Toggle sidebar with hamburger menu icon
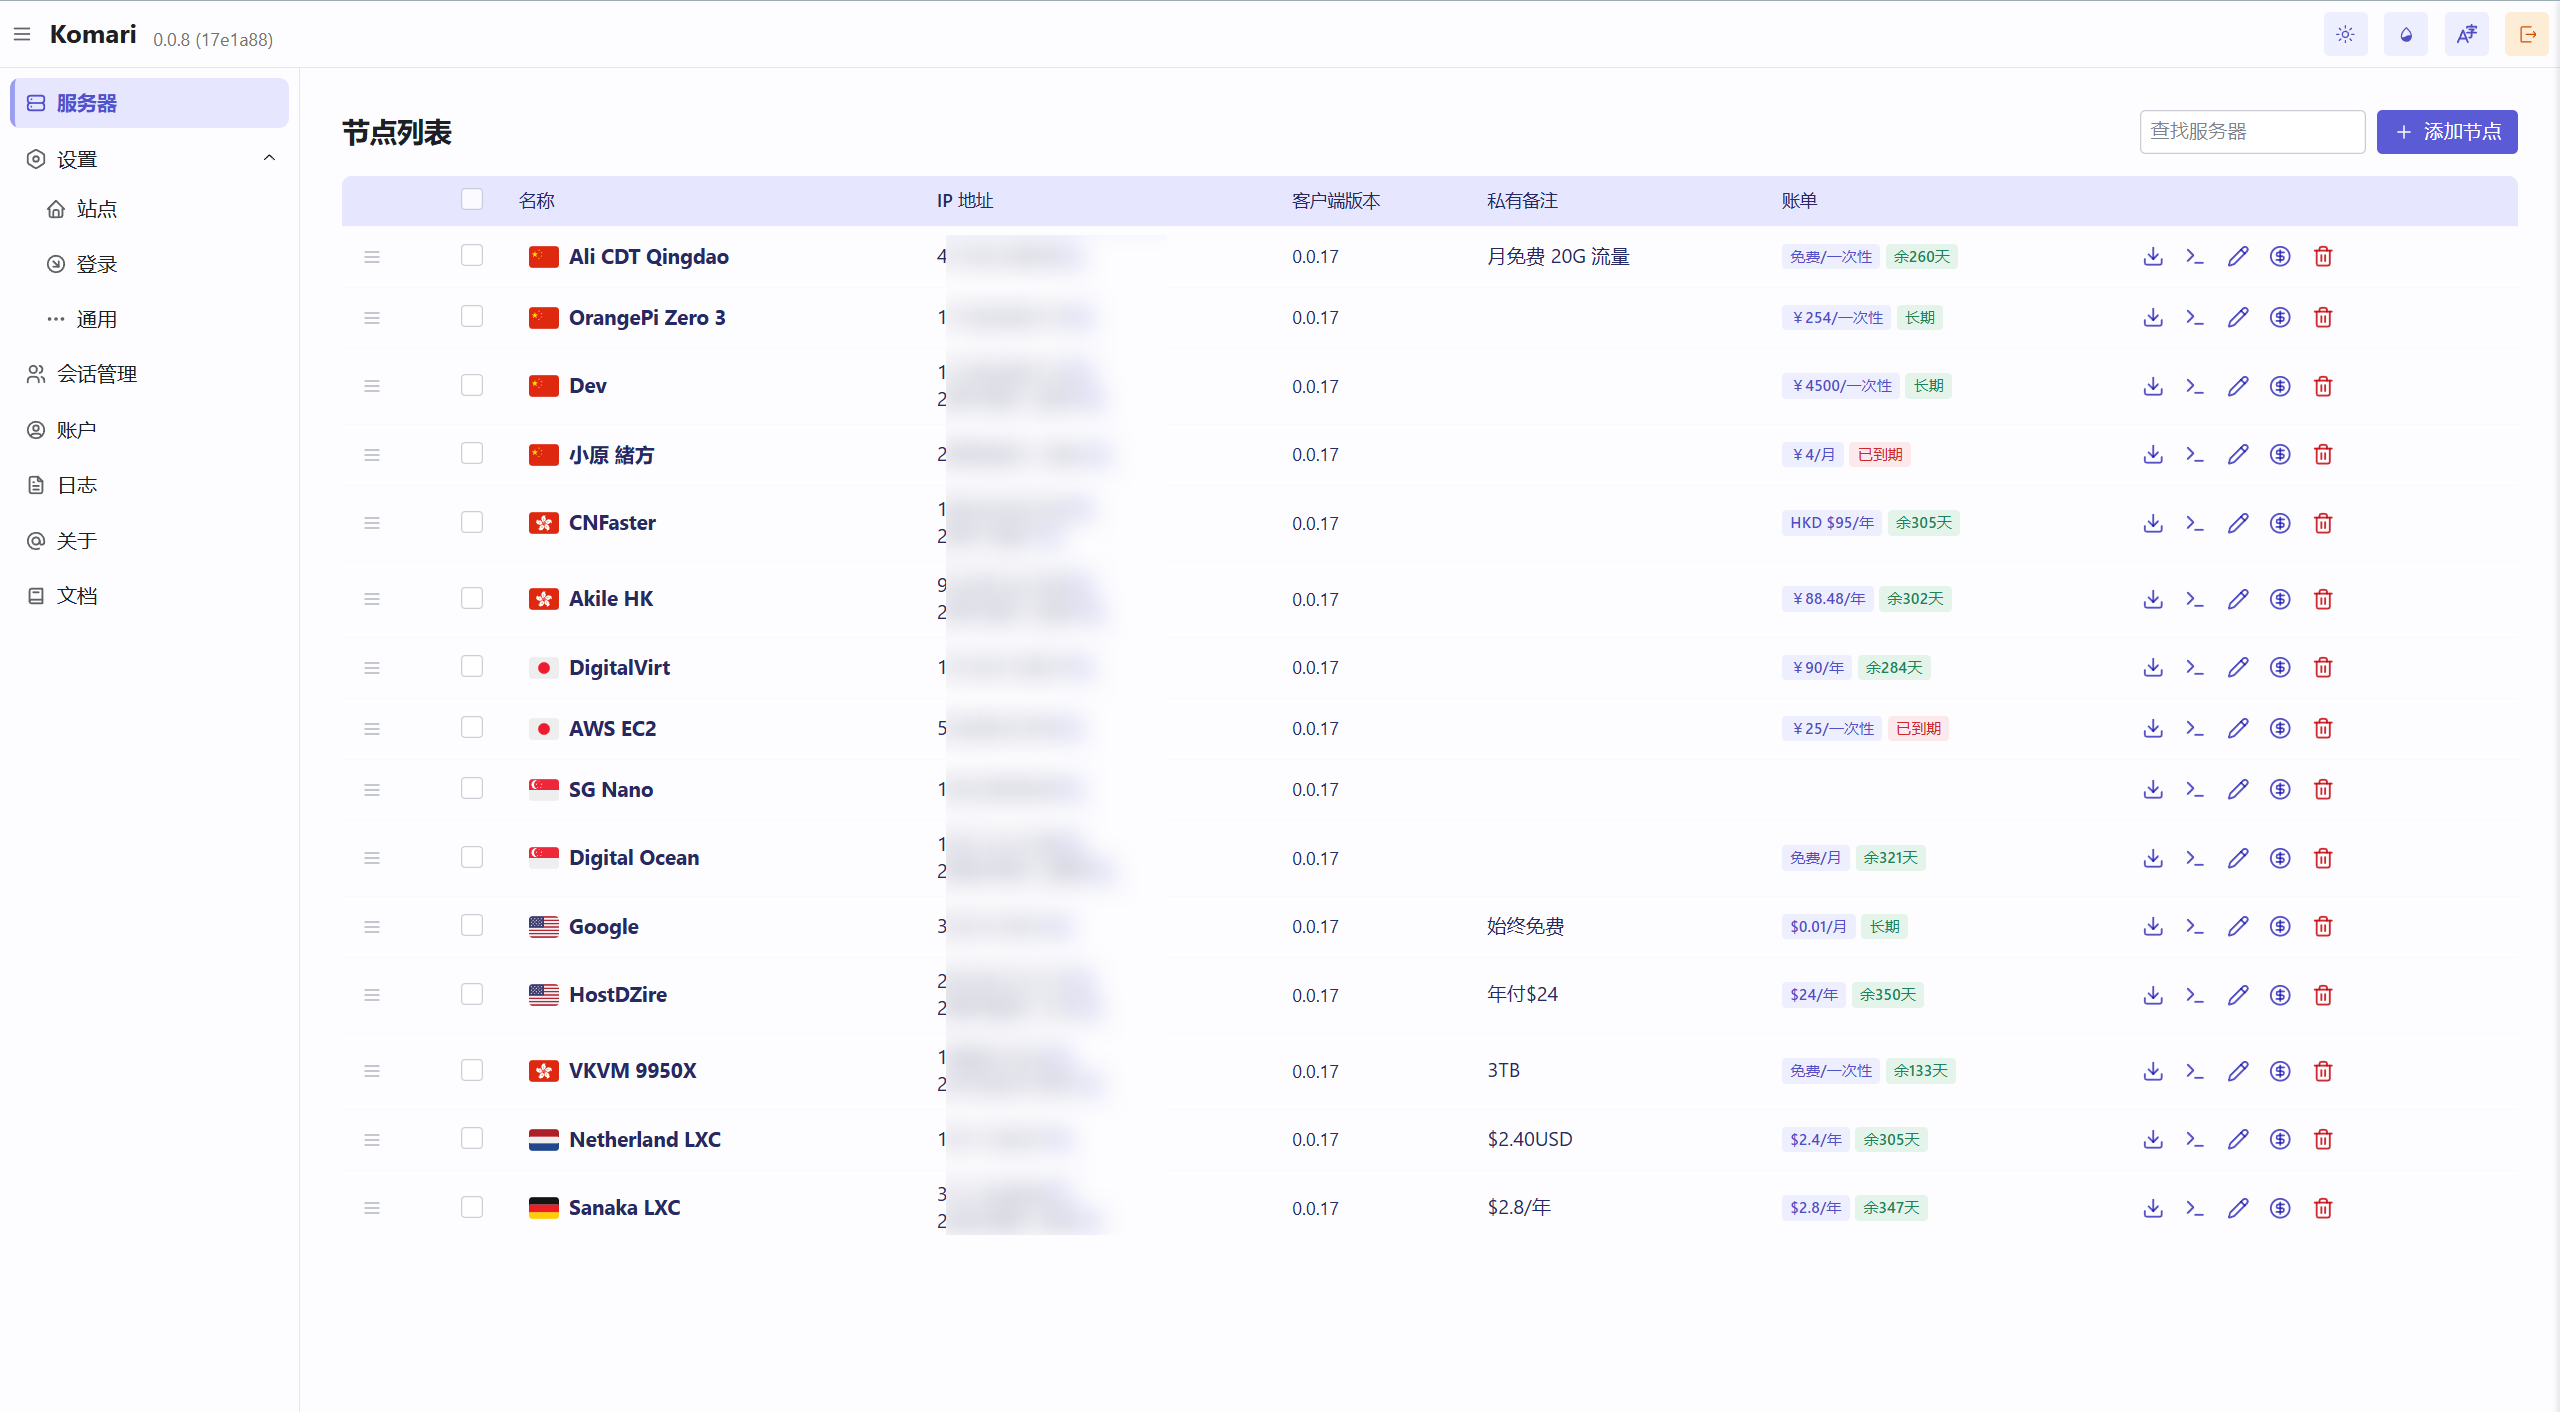 22,35
